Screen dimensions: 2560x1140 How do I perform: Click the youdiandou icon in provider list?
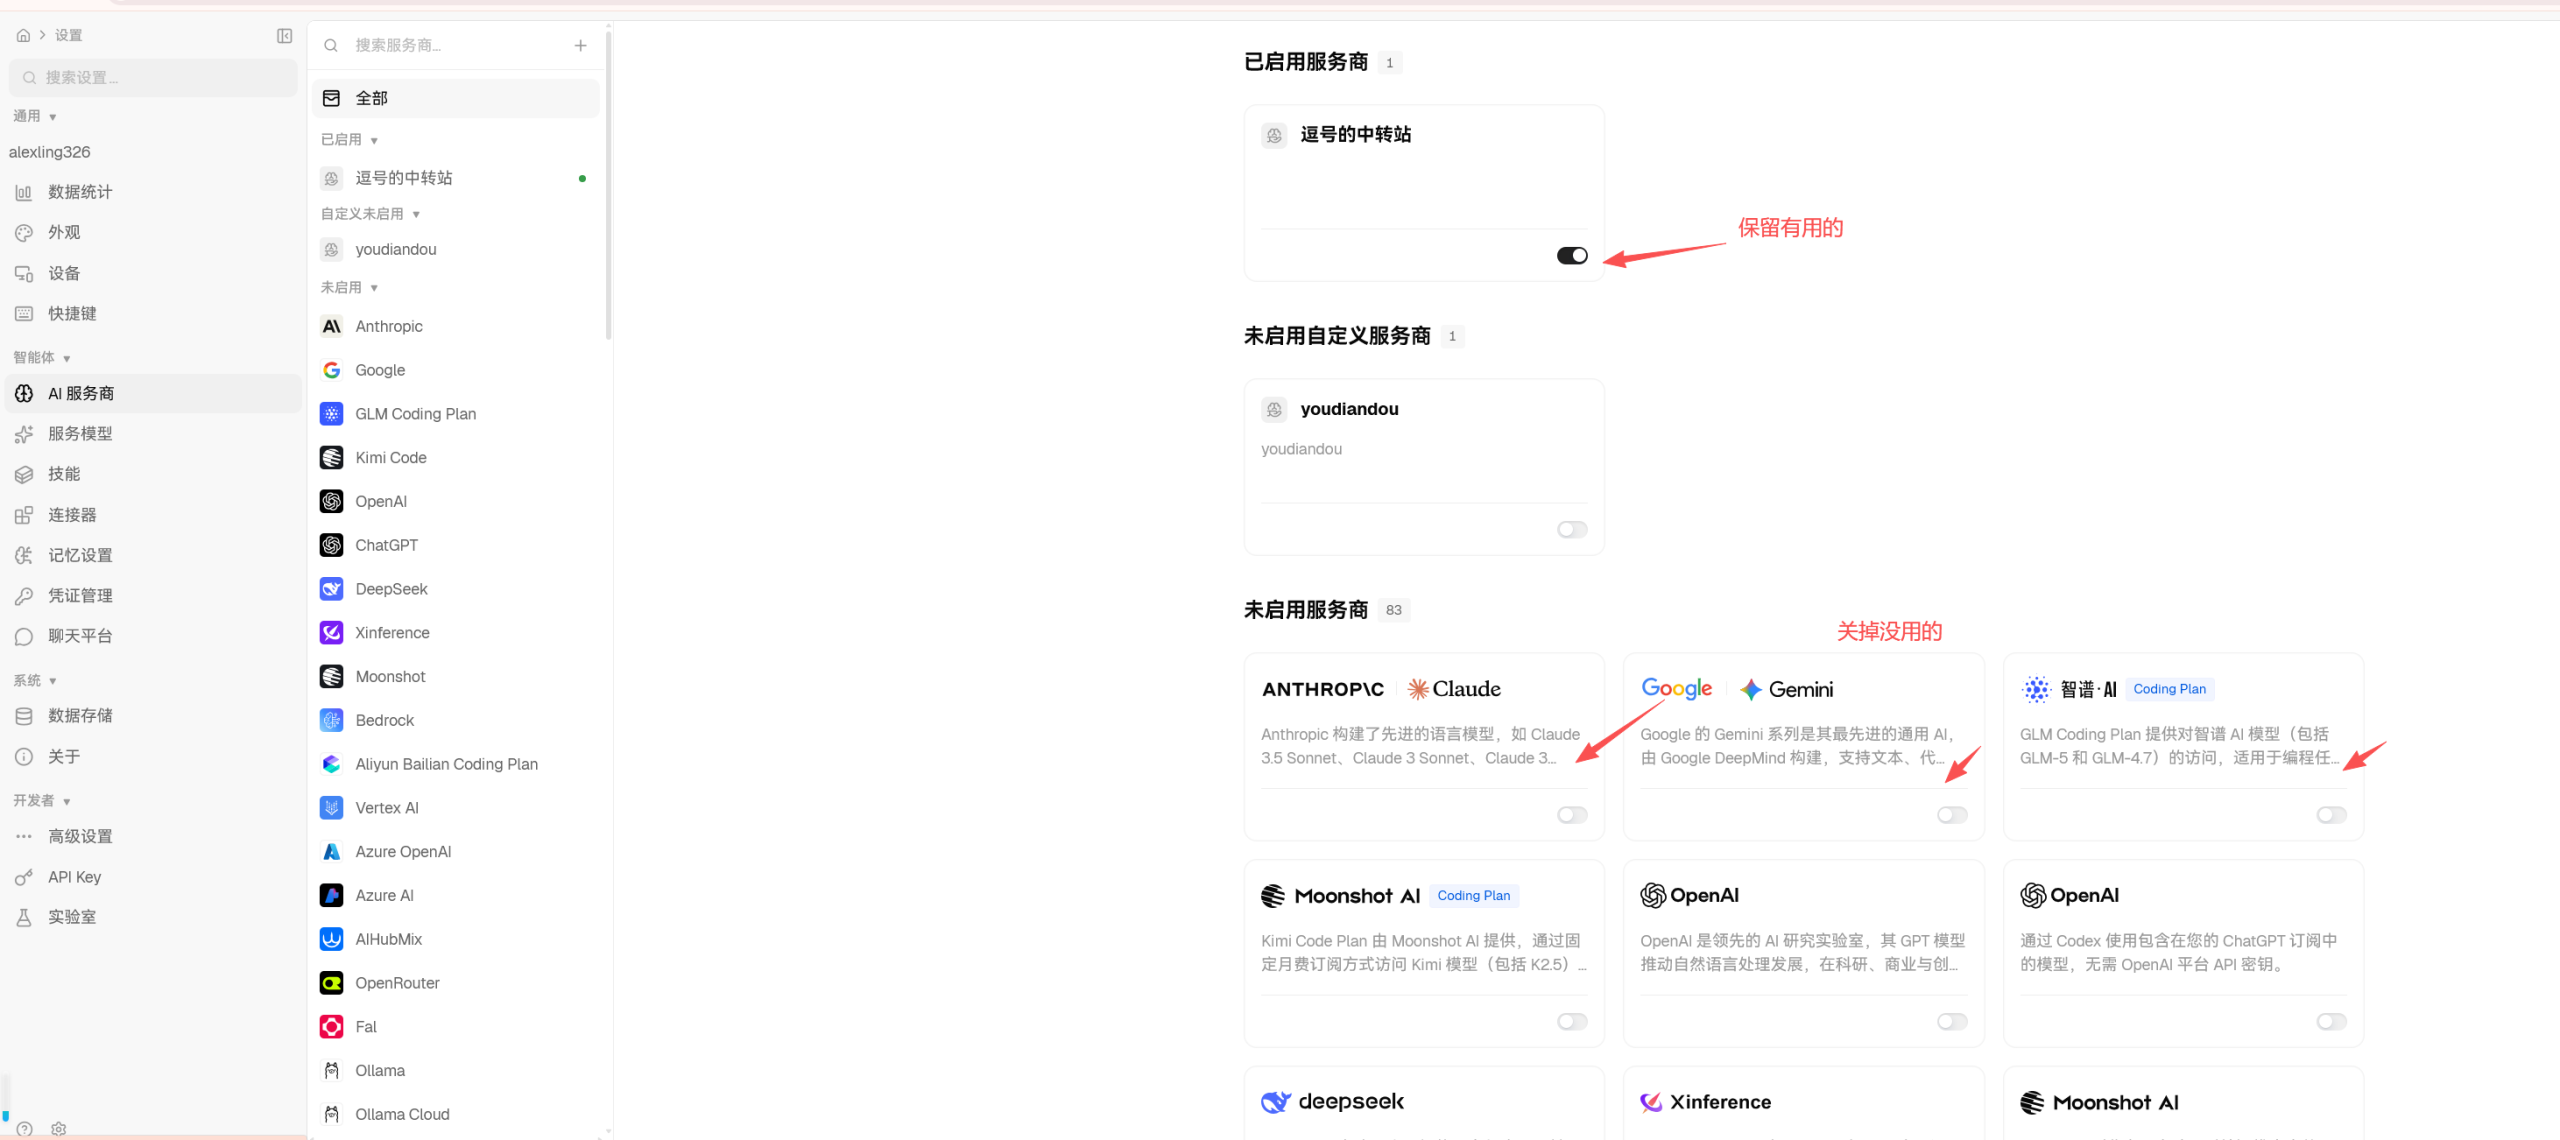(332, 250)
